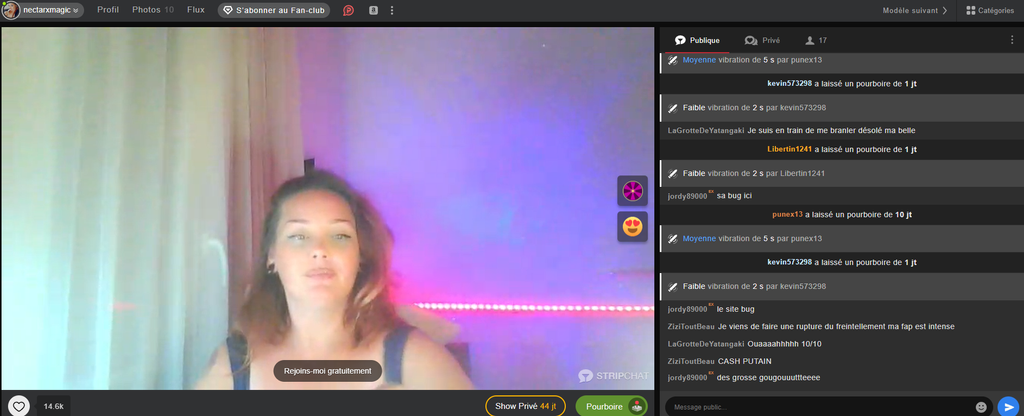
Task: Click username ZiziToutBeau in 'CASH PUTAIN' message
Action: click(691, 361)
